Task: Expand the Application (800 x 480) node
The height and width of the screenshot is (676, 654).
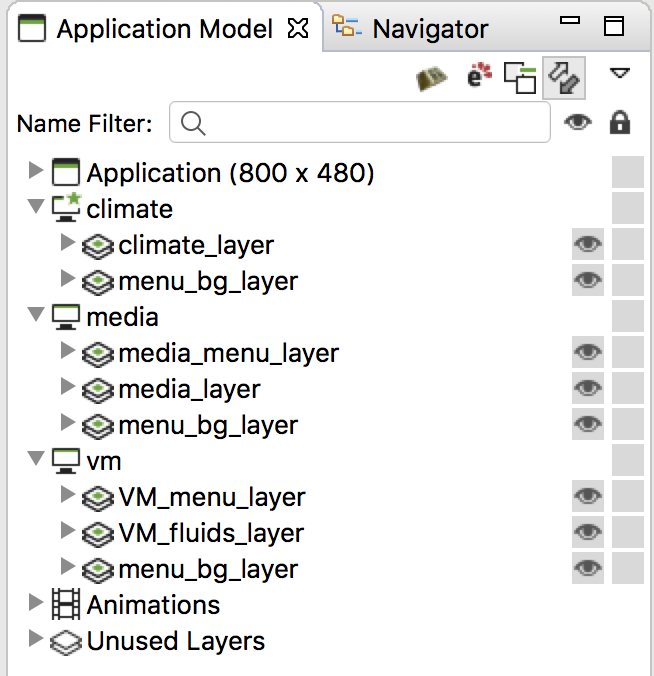Action: 36,170
